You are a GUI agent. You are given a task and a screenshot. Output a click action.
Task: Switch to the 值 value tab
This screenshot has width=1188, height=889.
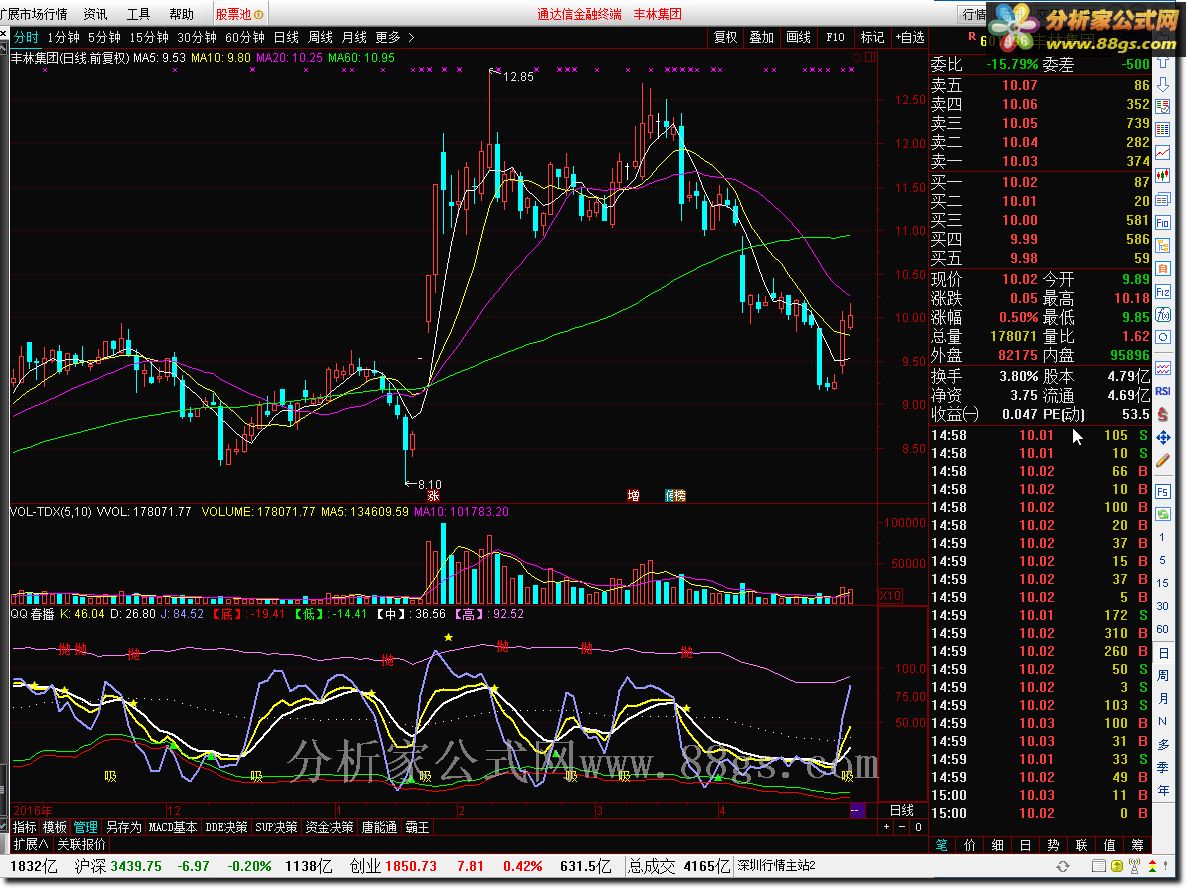coord(1109,845)
